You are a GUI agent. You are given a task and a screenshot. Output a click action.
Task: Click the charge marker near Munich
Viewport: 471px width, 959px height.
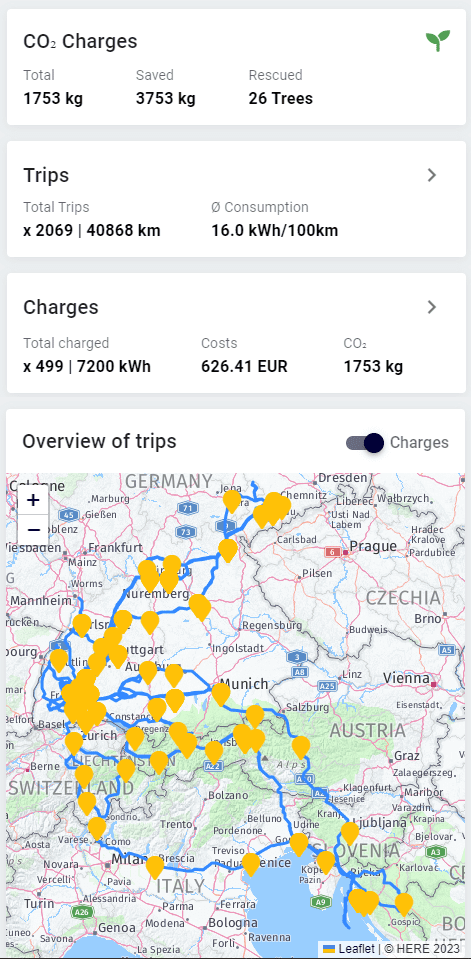pyautogui.click(x=221, y=695)
